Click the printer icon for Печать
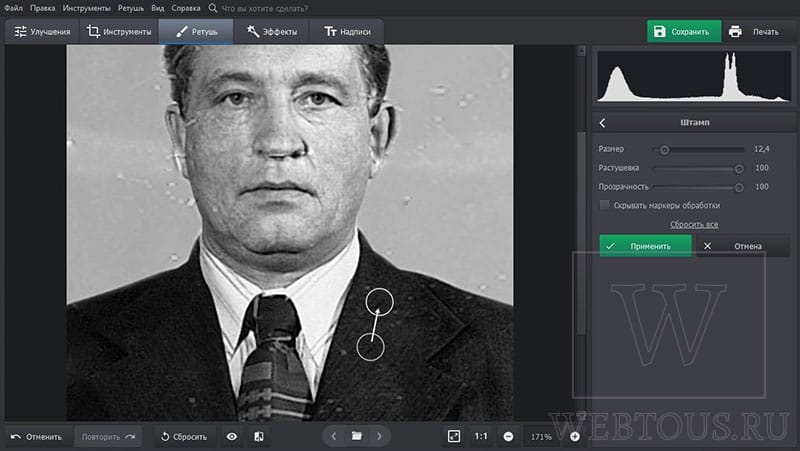Image resolution: width=800 pixels, height=451 pixels. (x=735, y=32)
